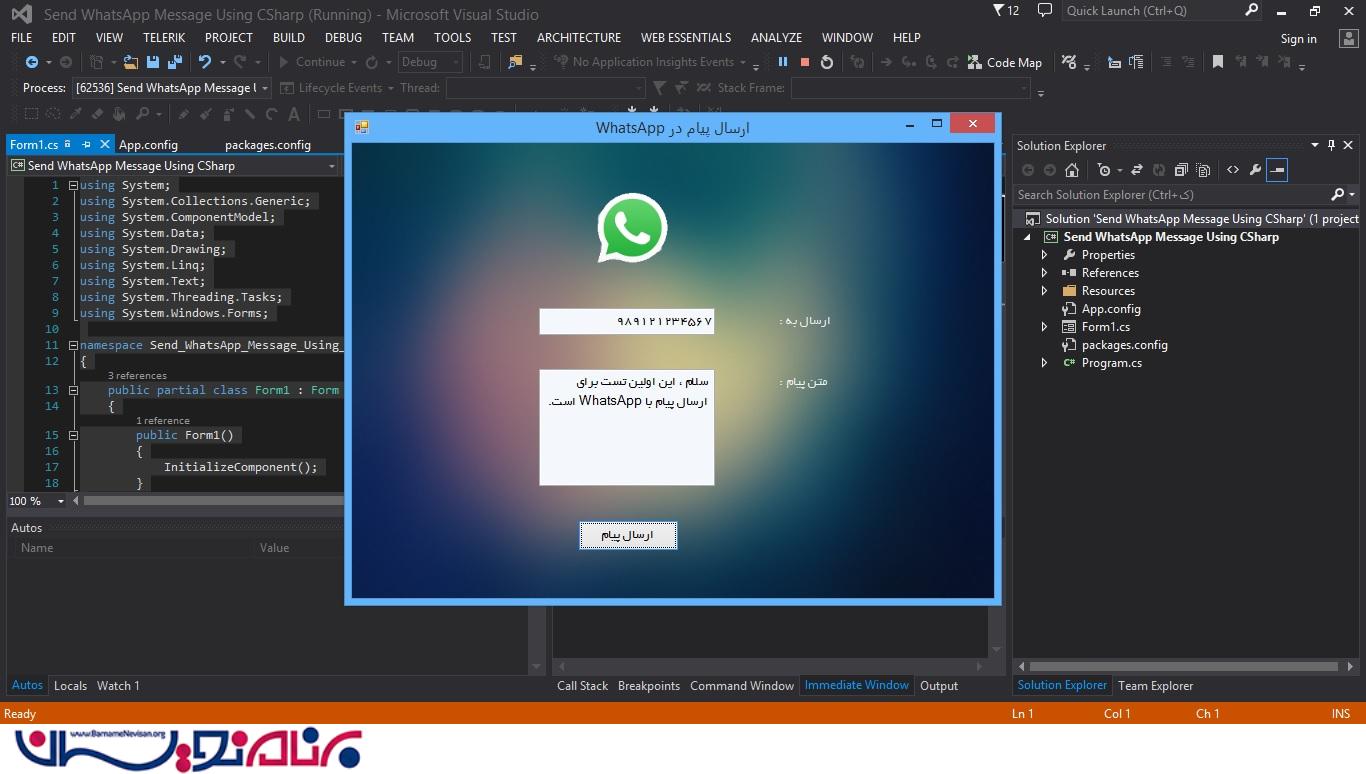Click the Undo arrow icon
The image size is (1366, 774).
pos(205,62)
